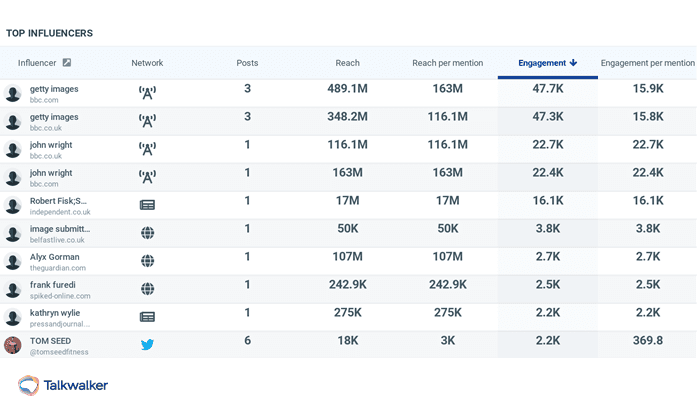Click the Talkwalker logo
Image resolution: width=697 pixels, height=416 pixels.
tap(63, 385)
